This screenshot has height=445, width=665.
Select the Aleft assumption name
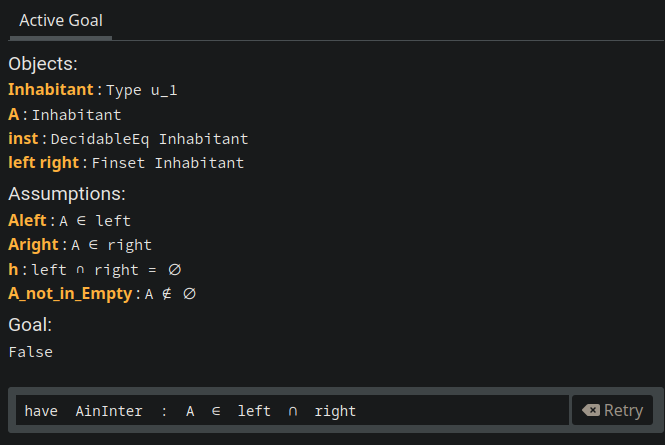tap(27, 220)
